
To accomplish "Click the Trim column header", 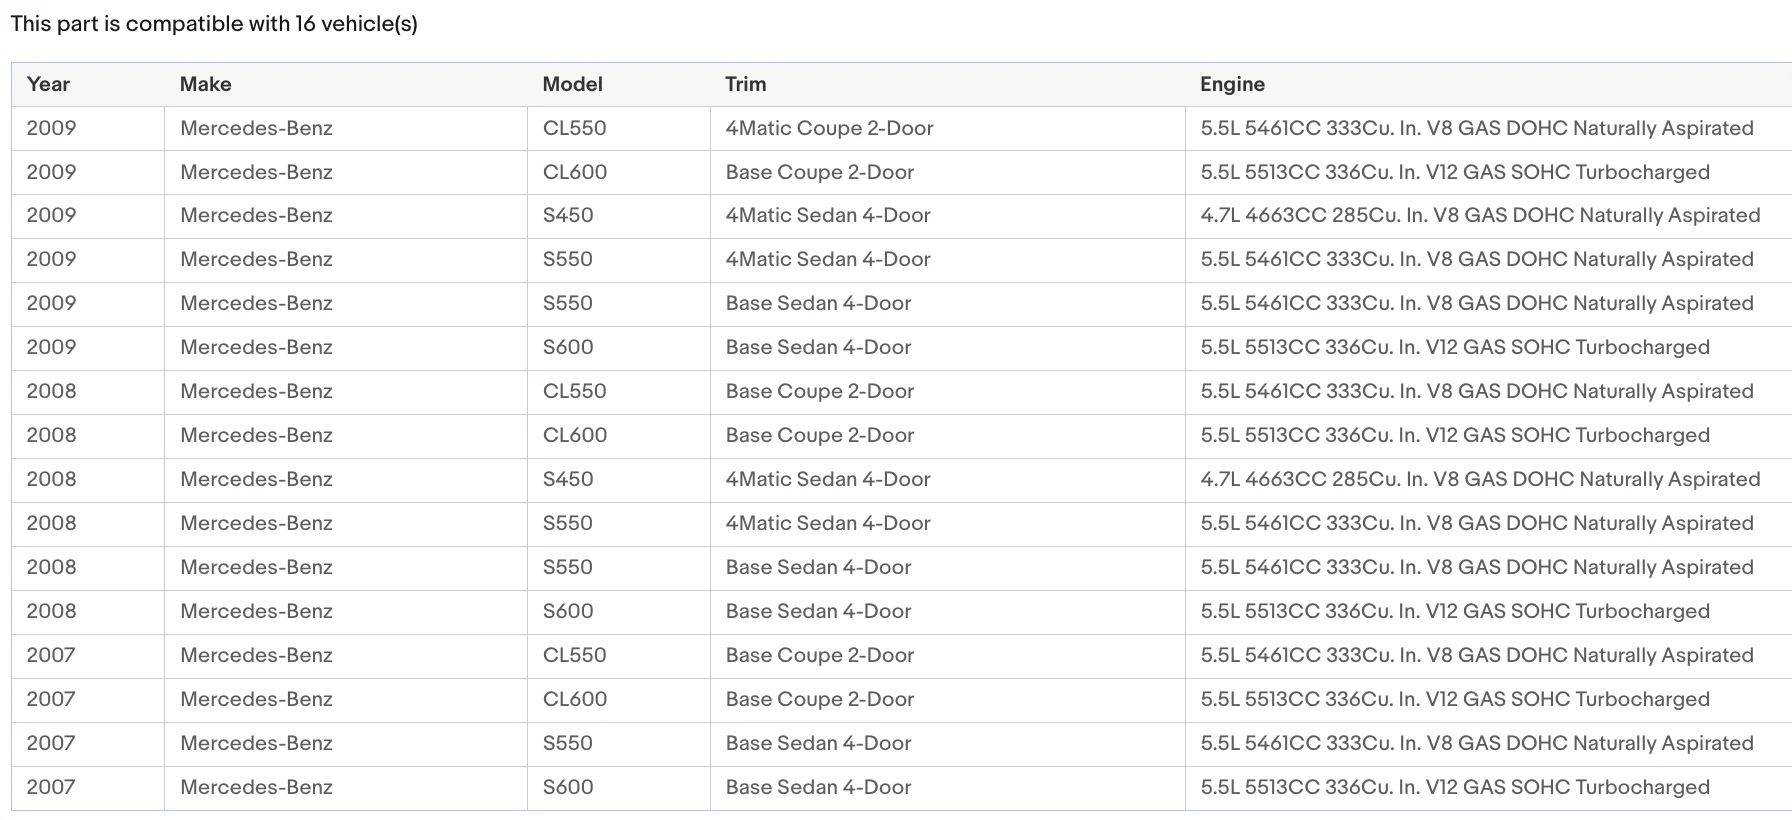I will click(x=745, y=85).
